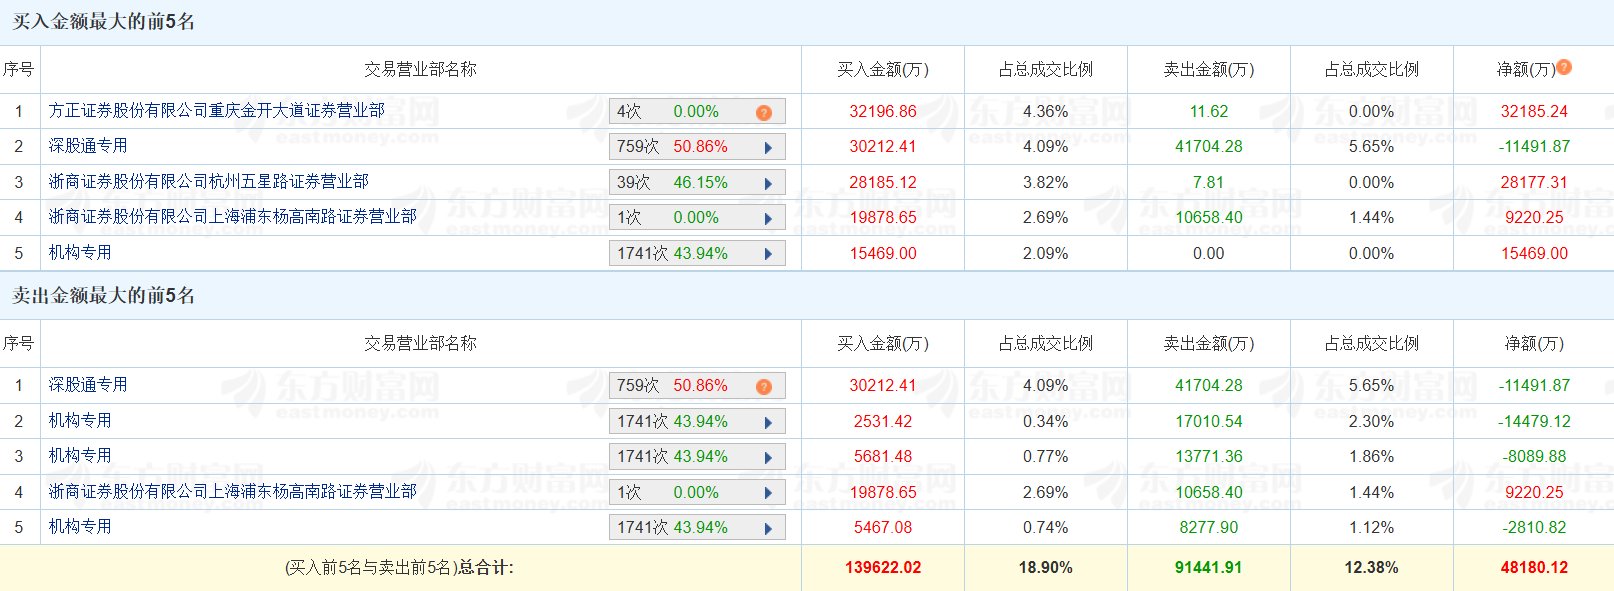Expand arrow for 浙商证券杭州五星路 row
The width and height of the screenshot is (1614, 591).
point(768,183)
